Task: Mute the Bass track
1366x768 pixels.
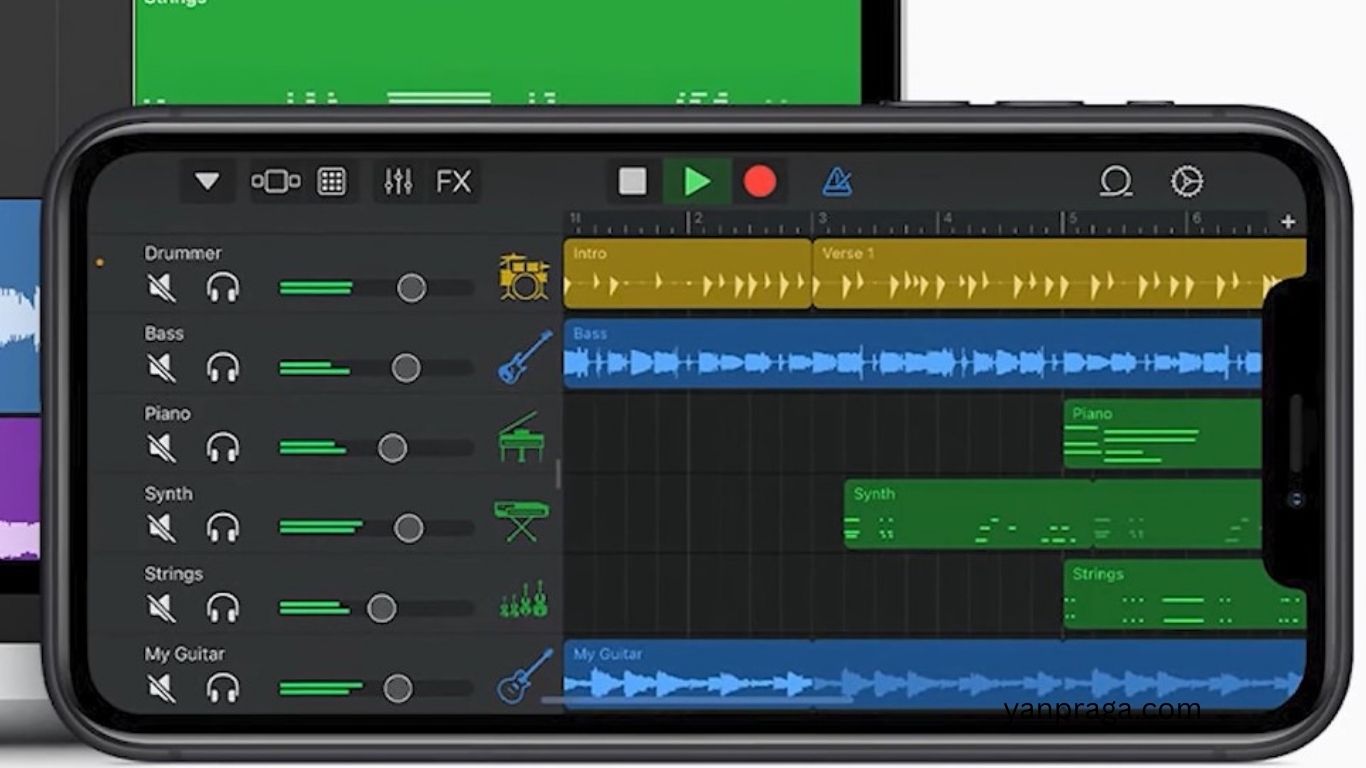Action: 161,368
